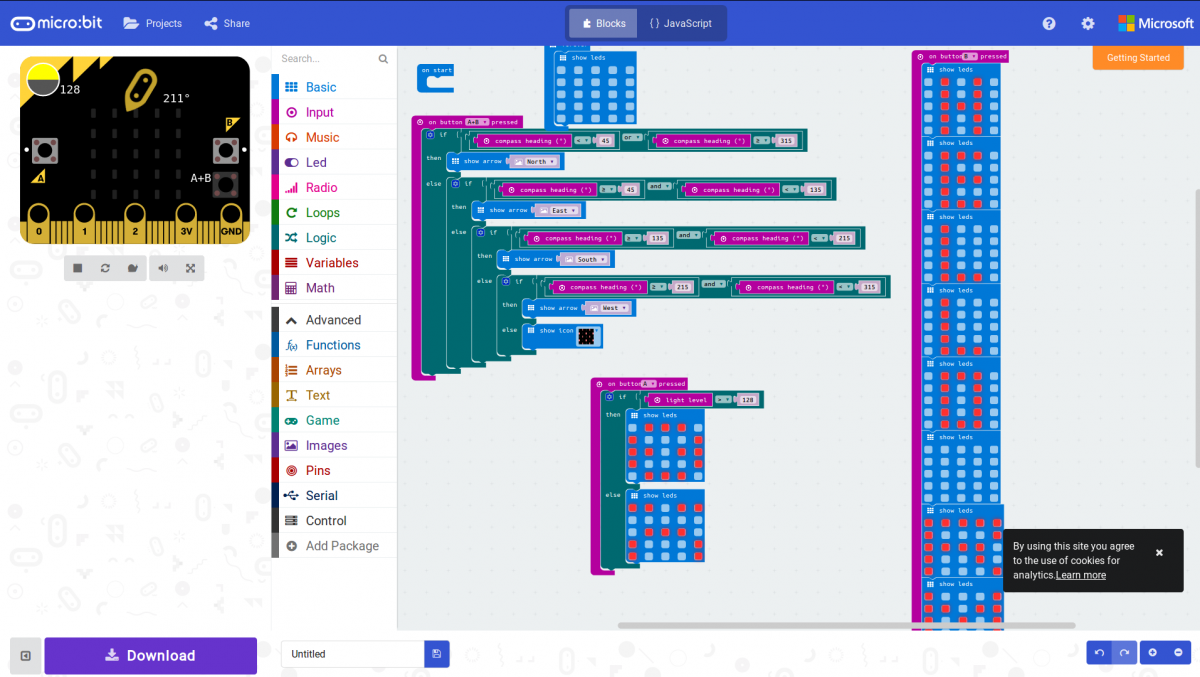Follow the Learn more cookie link
This screenshot has height=677, width=1200.
click(x=1081, y=575)
